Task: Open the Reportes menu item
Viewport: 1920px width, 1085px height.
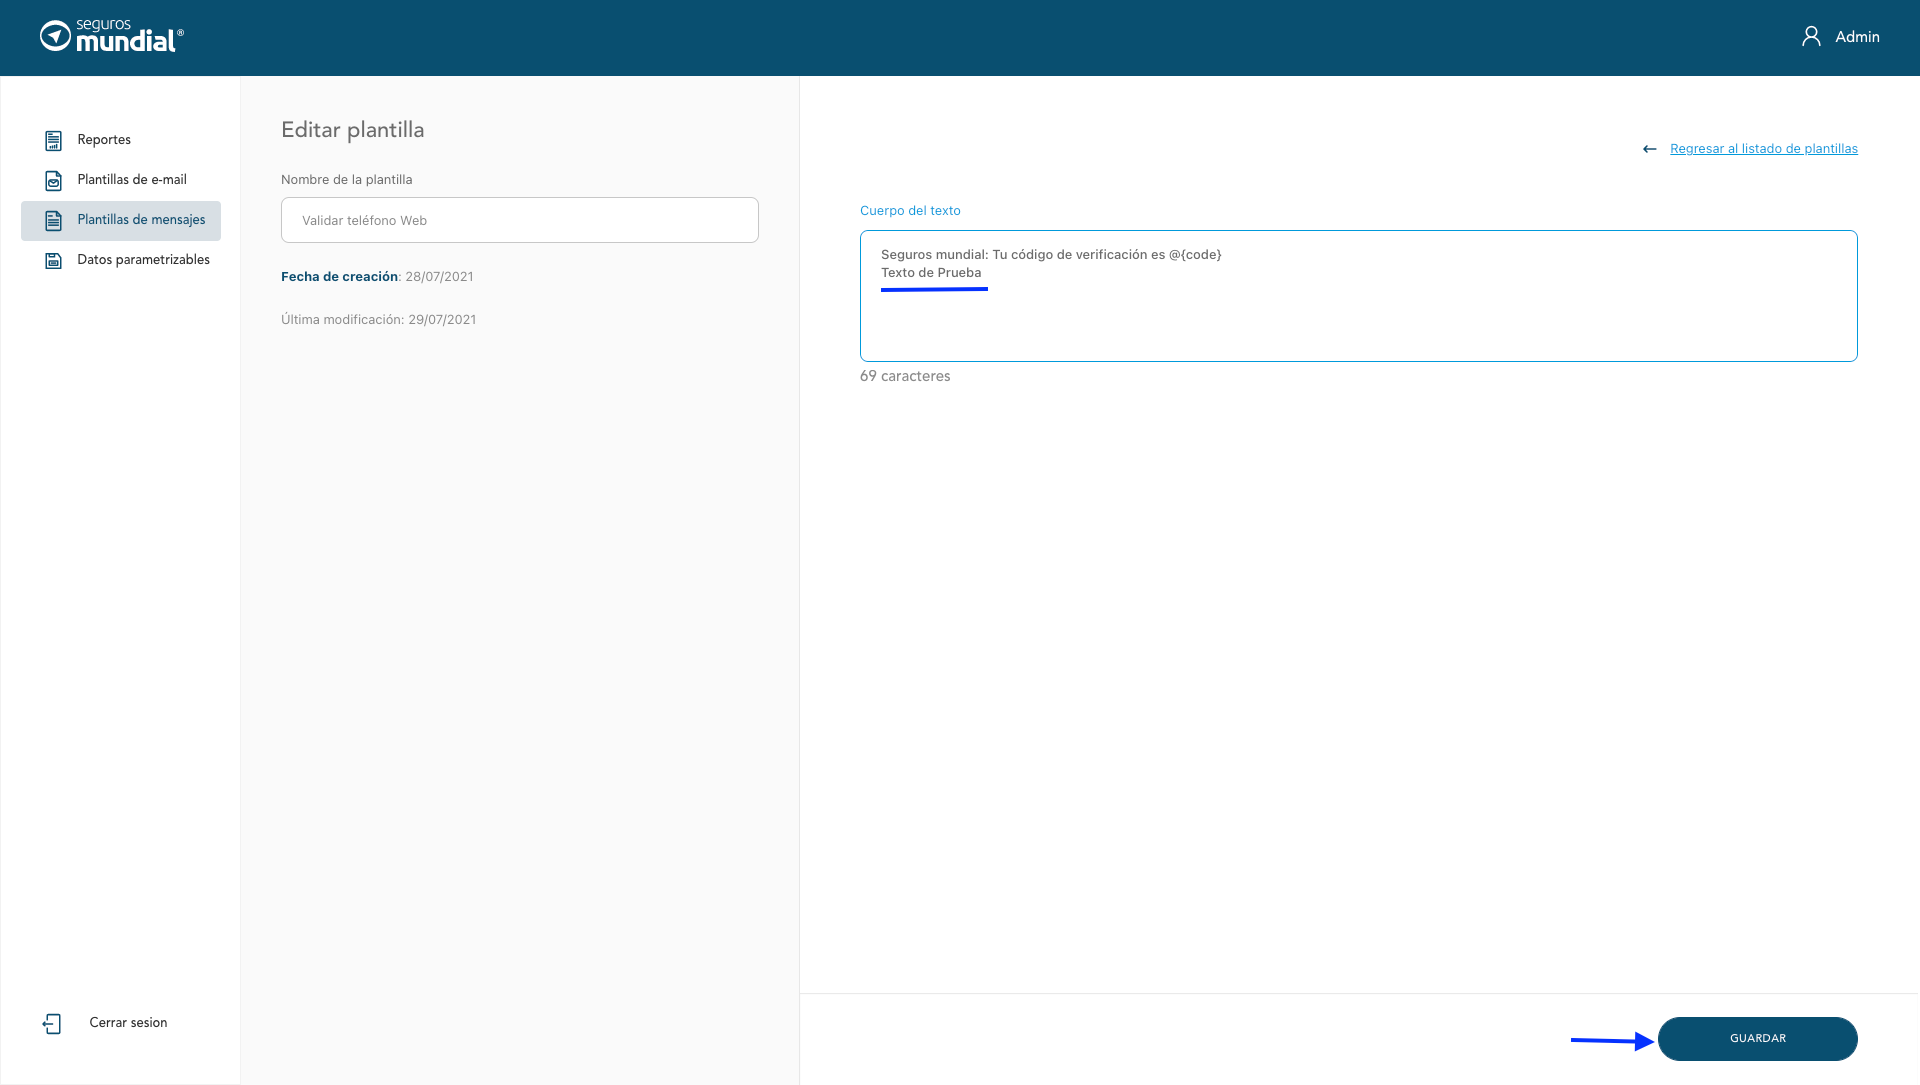Action: coord(104,140)
